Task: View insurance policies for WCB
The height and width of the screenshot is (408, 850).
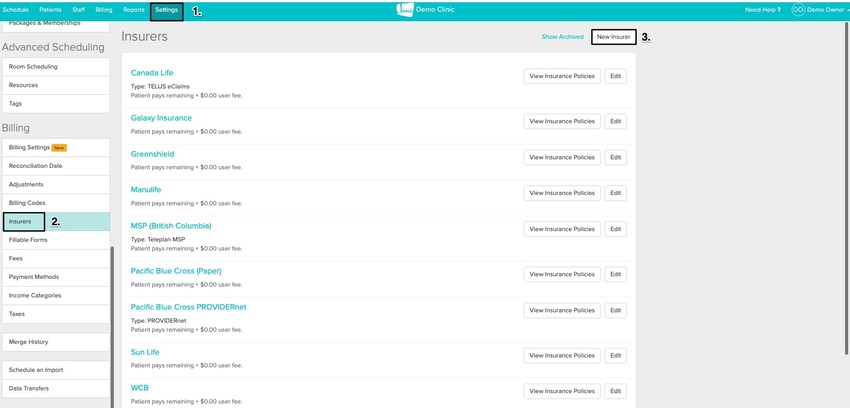Action: point(562,391)
